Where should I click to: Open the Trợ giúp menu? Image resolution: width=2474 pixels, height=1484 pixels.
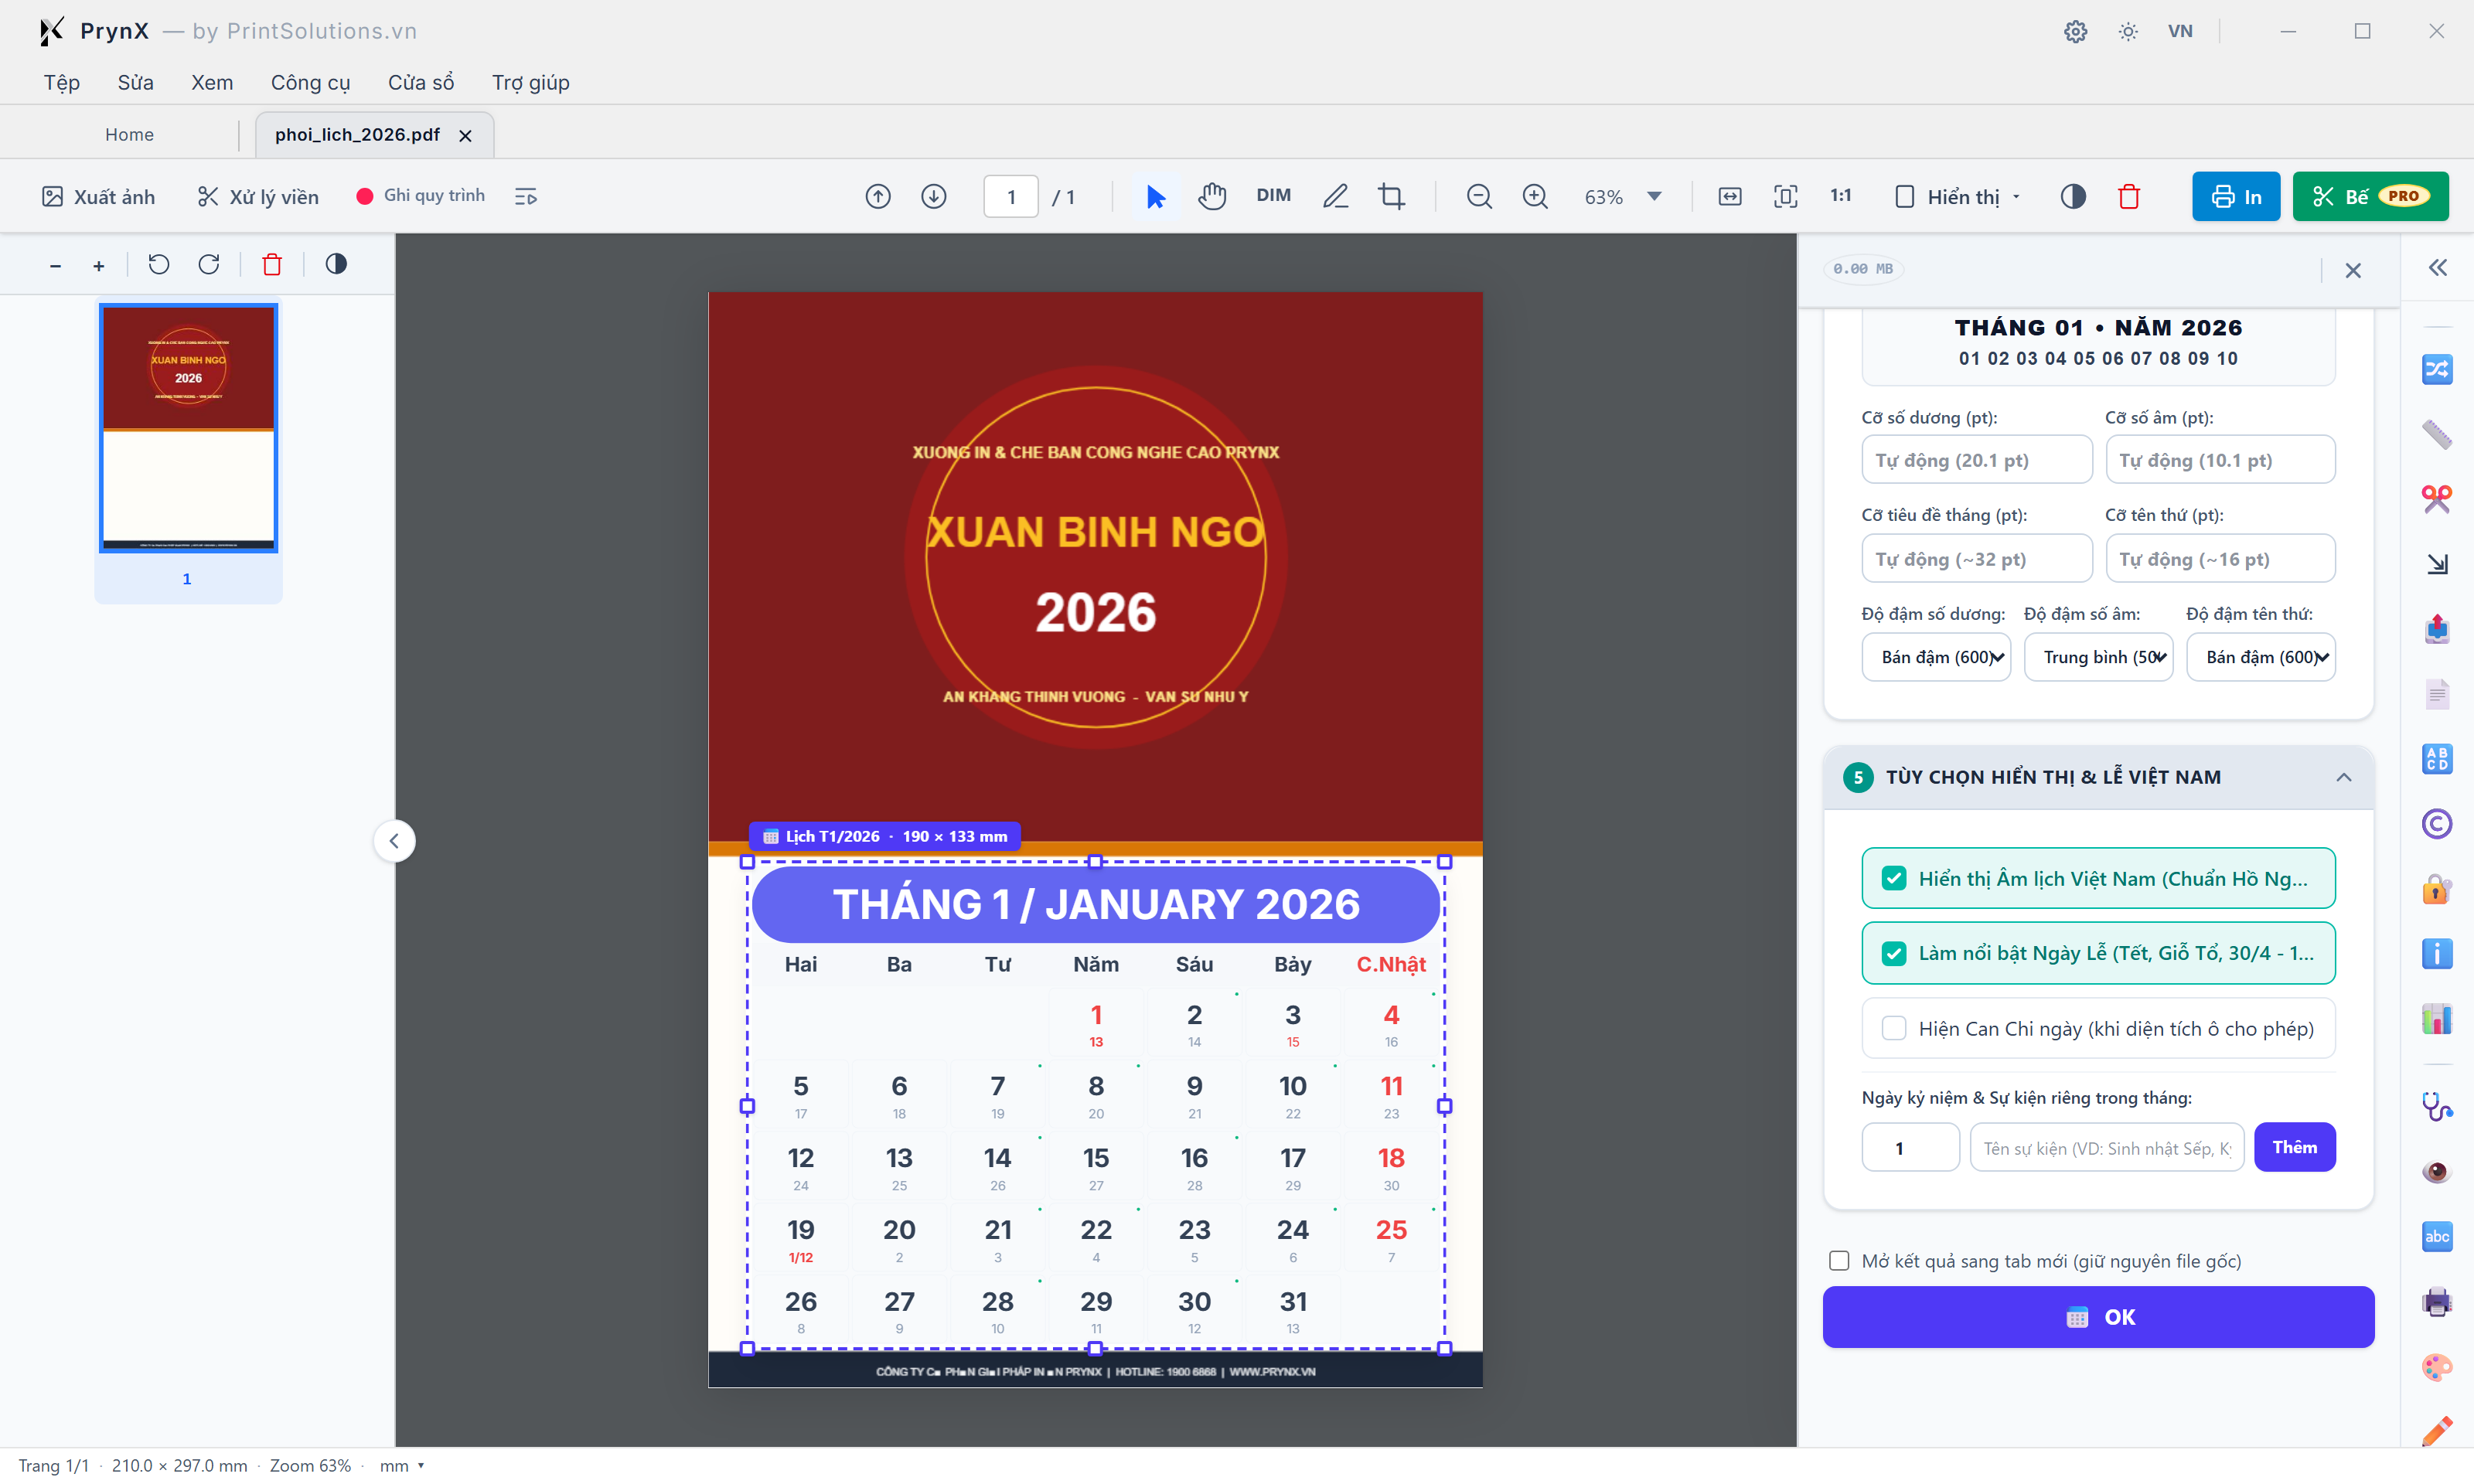coord(530,82)
